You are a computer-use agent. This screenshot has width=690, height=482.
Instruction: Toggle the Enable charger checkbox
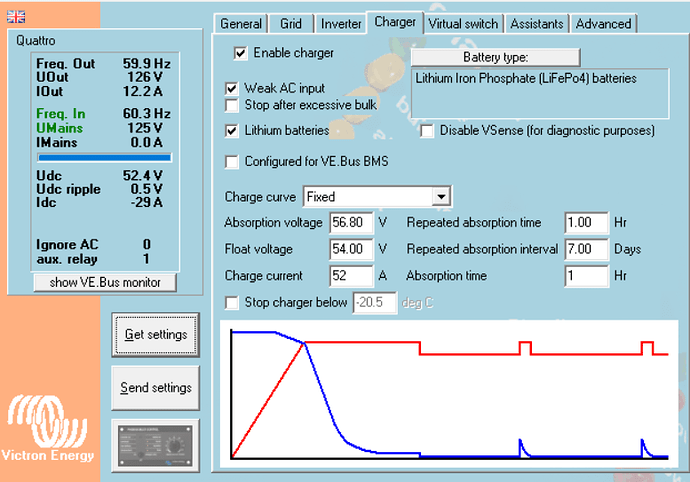(240, 53)
